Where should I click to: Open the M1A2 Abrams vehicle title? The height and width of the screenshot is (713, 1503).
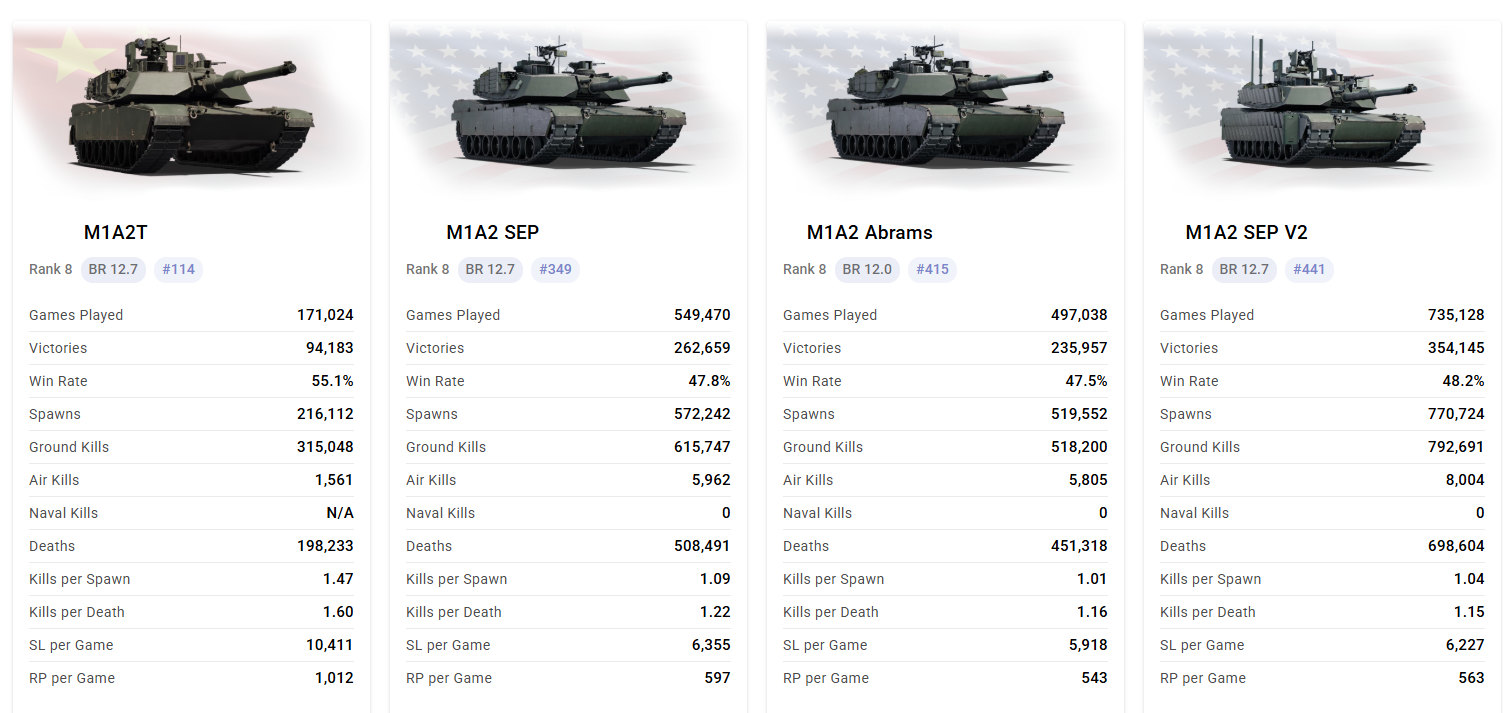pos(869,233)
